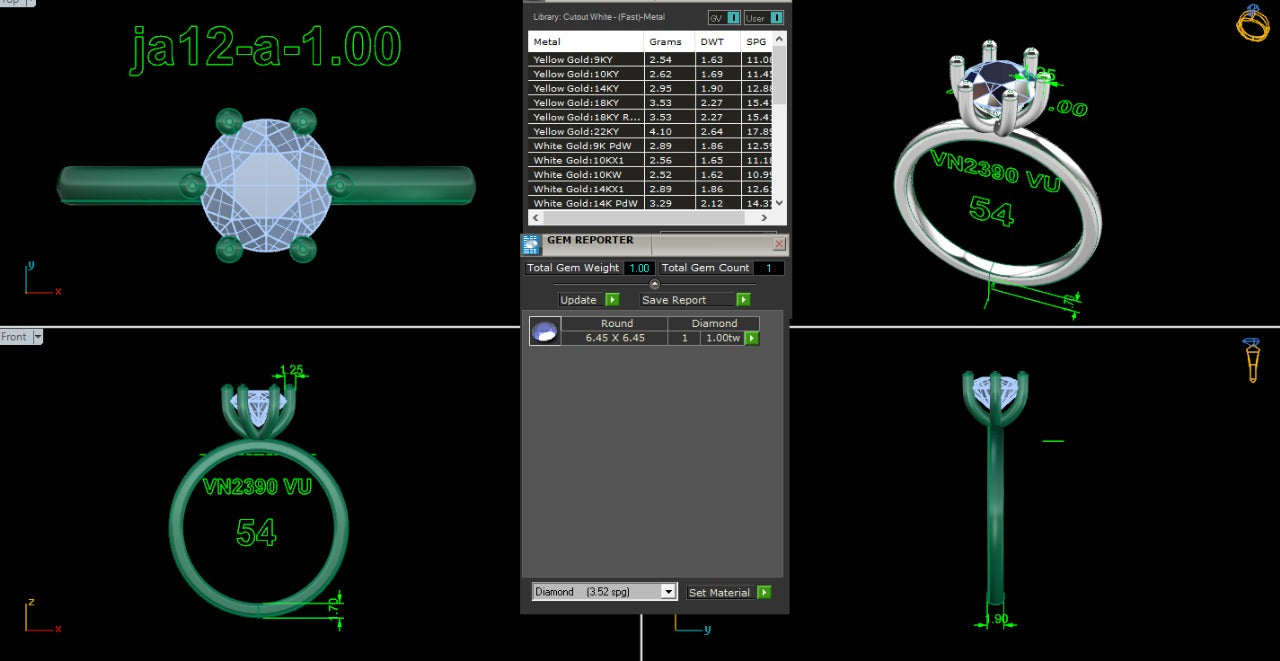Screen dimensions: 1280x661
Task: Select the Yellow Gold:14KY row
Action: pyautogui.click(x=651, y=88)
